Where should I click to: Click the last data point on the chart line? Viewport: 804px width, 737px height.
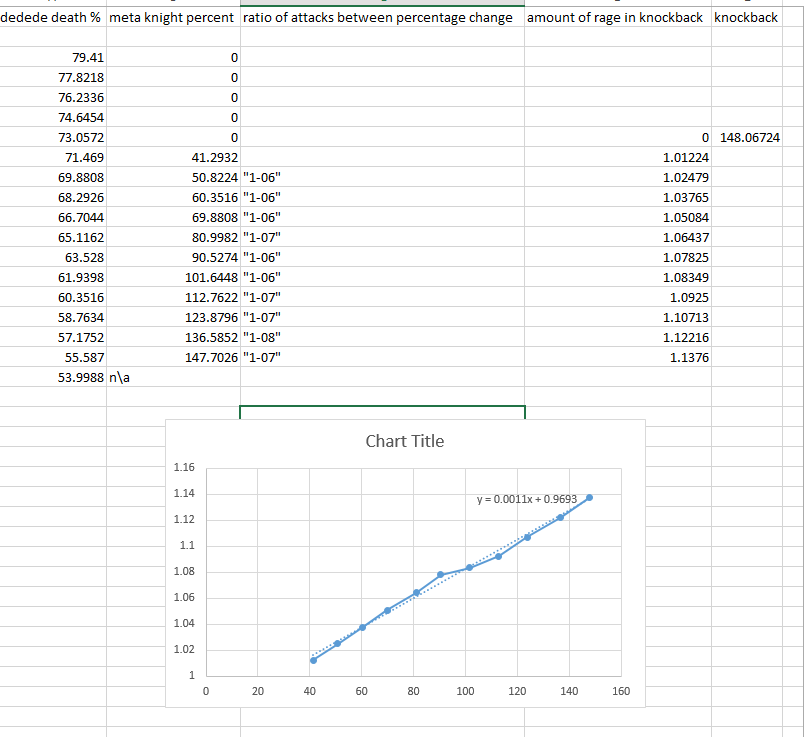tap(589, 497)
